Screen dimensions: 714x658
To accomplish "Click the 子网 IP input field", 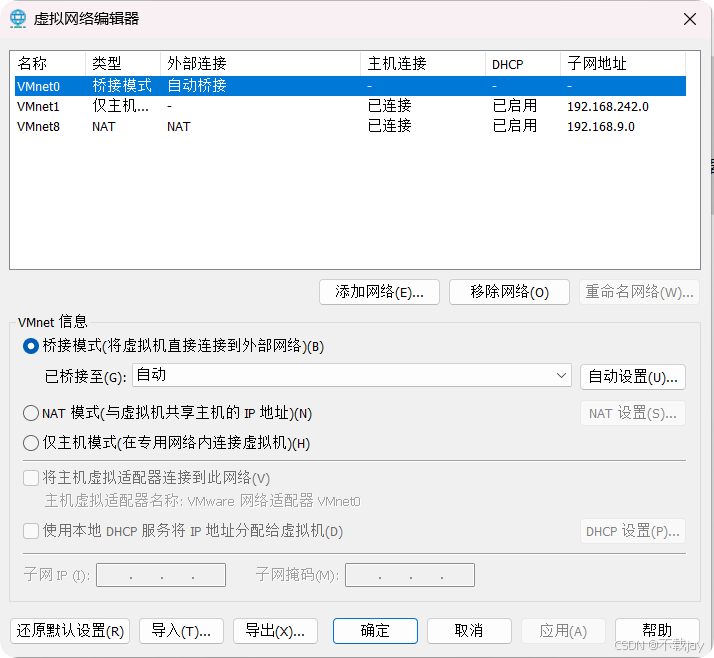I will click(161, 575).
